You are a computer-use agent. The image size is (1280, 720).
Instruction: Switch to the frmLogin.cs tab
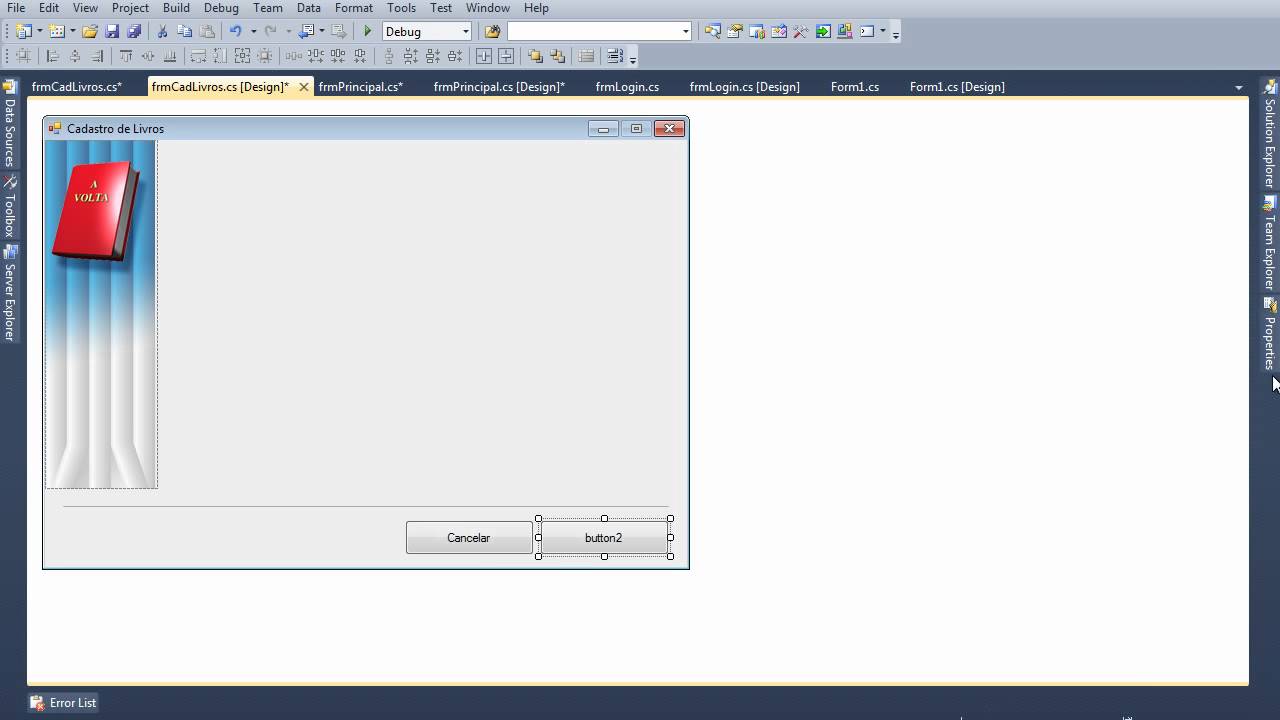point(627,87)
